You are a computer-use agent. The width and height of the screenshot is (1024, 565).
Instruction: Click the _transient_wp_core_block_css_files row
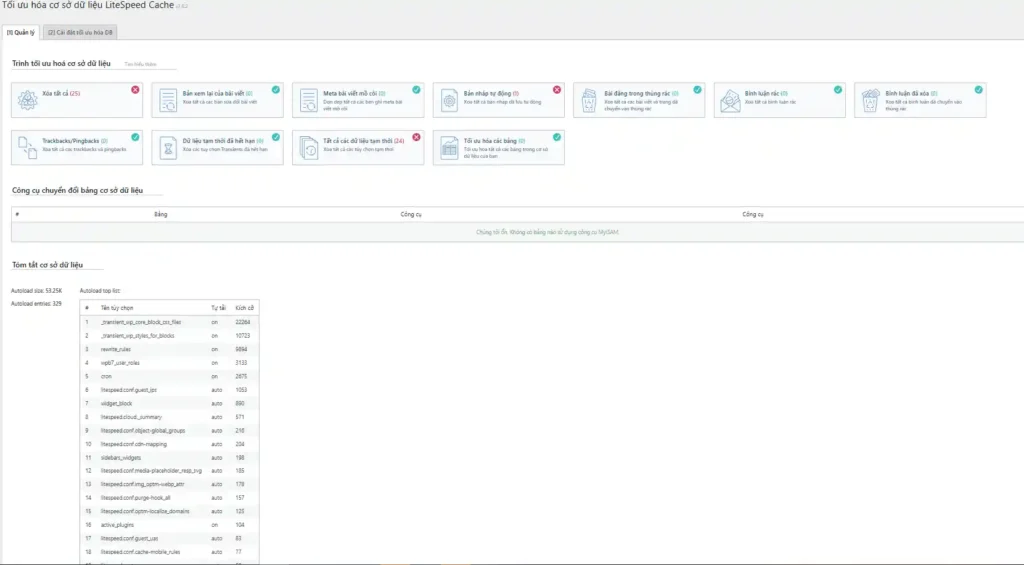point(169,322)
